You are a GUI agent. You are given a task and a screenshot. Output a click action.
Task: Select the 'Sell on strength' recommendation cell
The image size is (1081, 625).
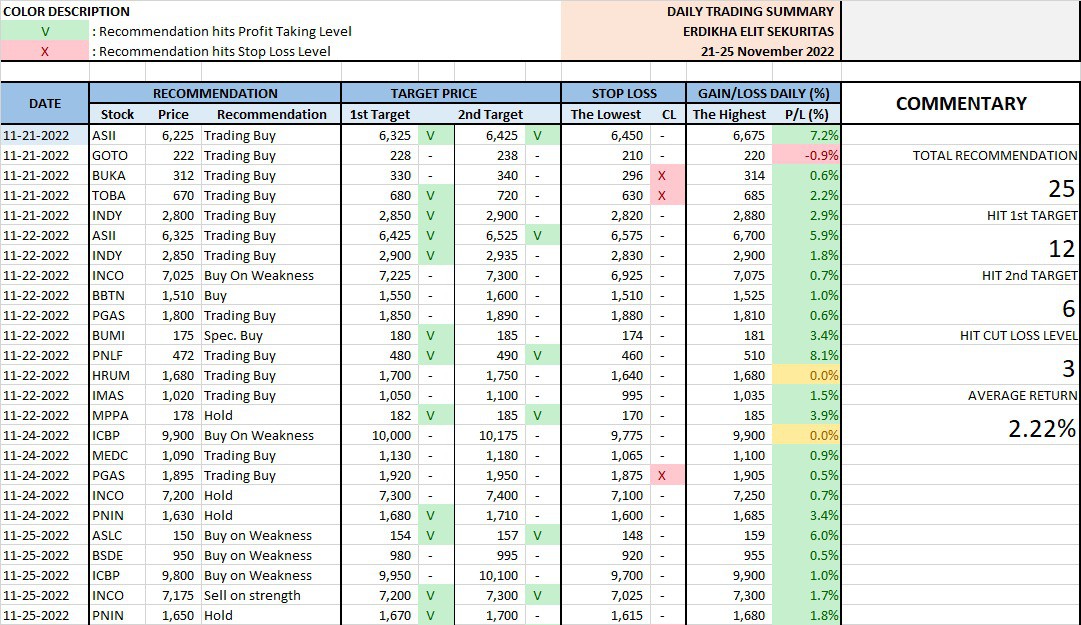[252, 595]
